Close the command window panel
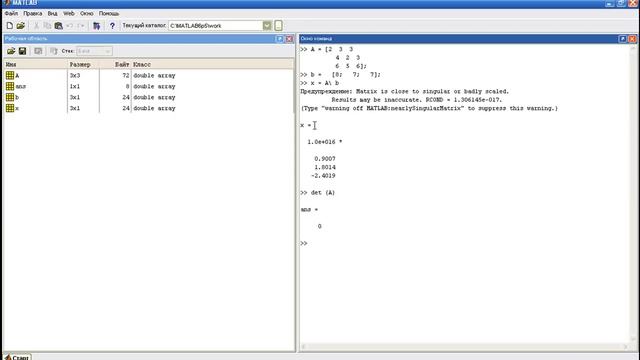The image size is (640, 360). [632, 39]
